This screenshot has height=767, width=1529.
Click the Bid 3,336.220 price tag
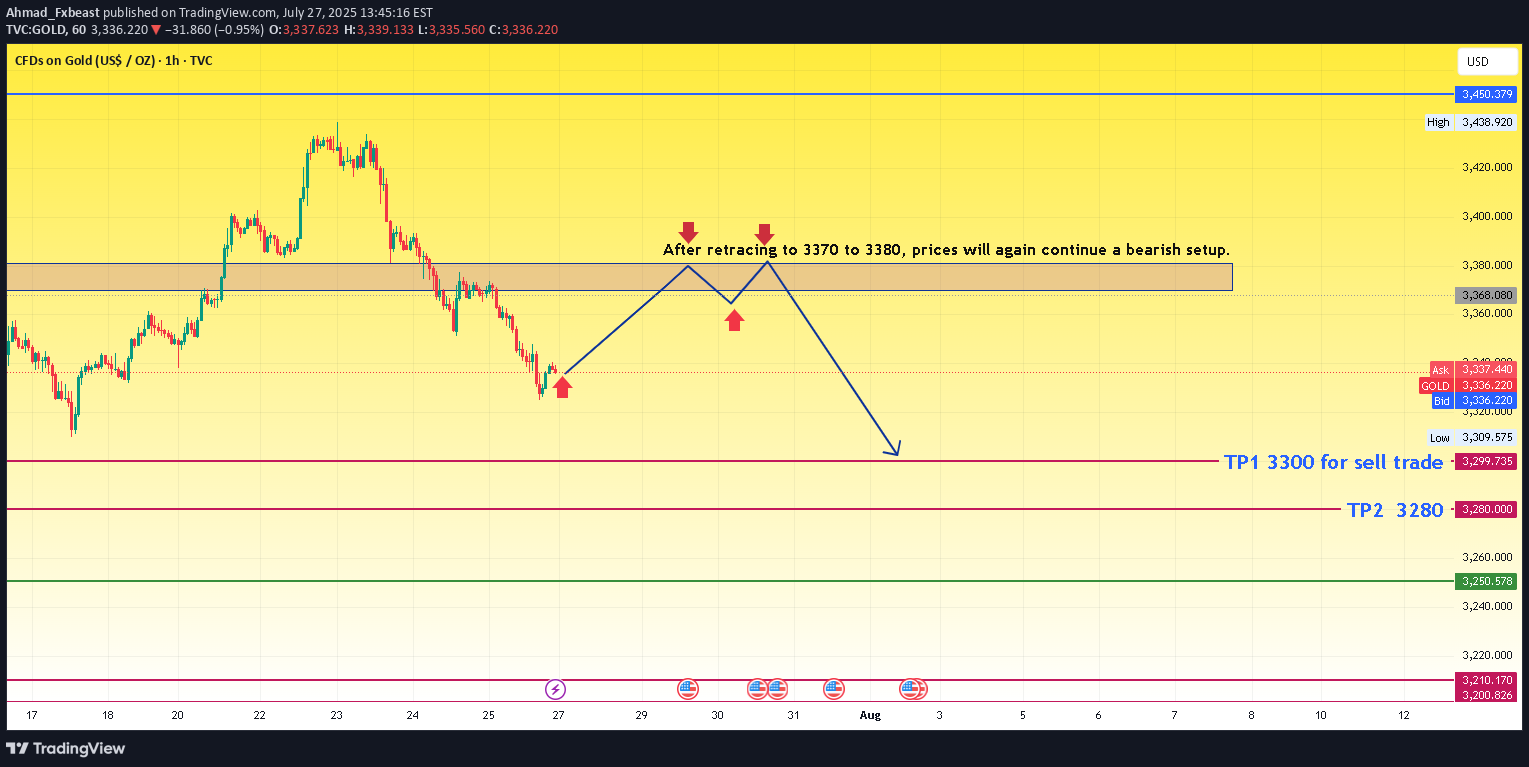point(1473,400)
